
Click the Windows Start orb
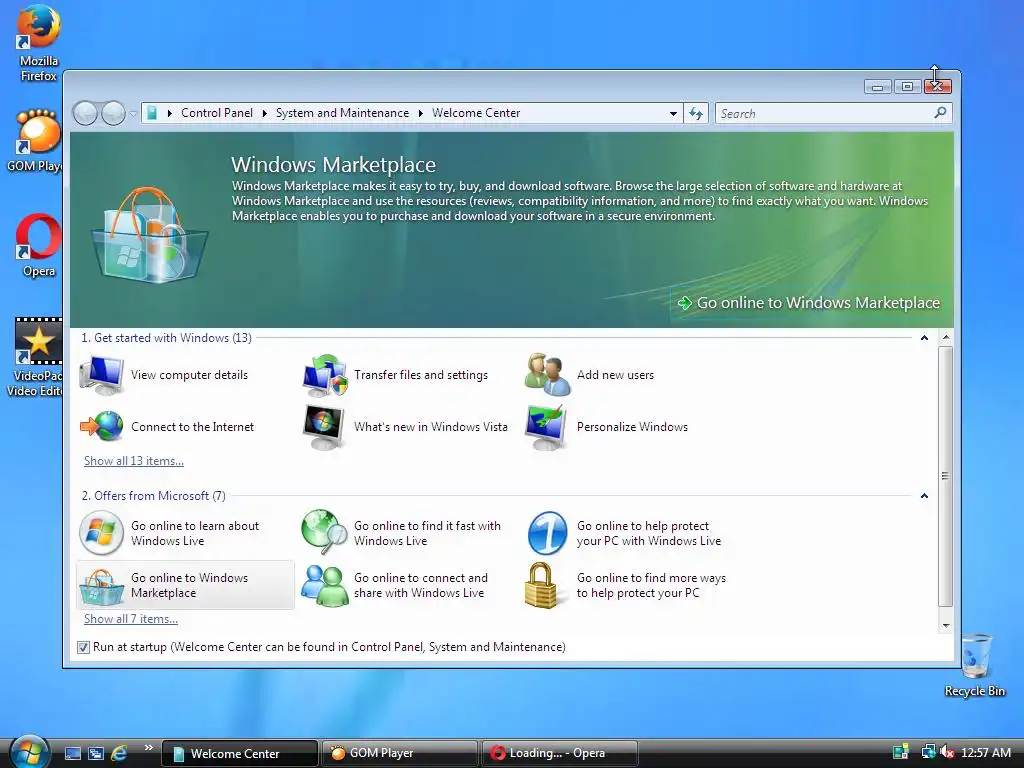point(30,752)
